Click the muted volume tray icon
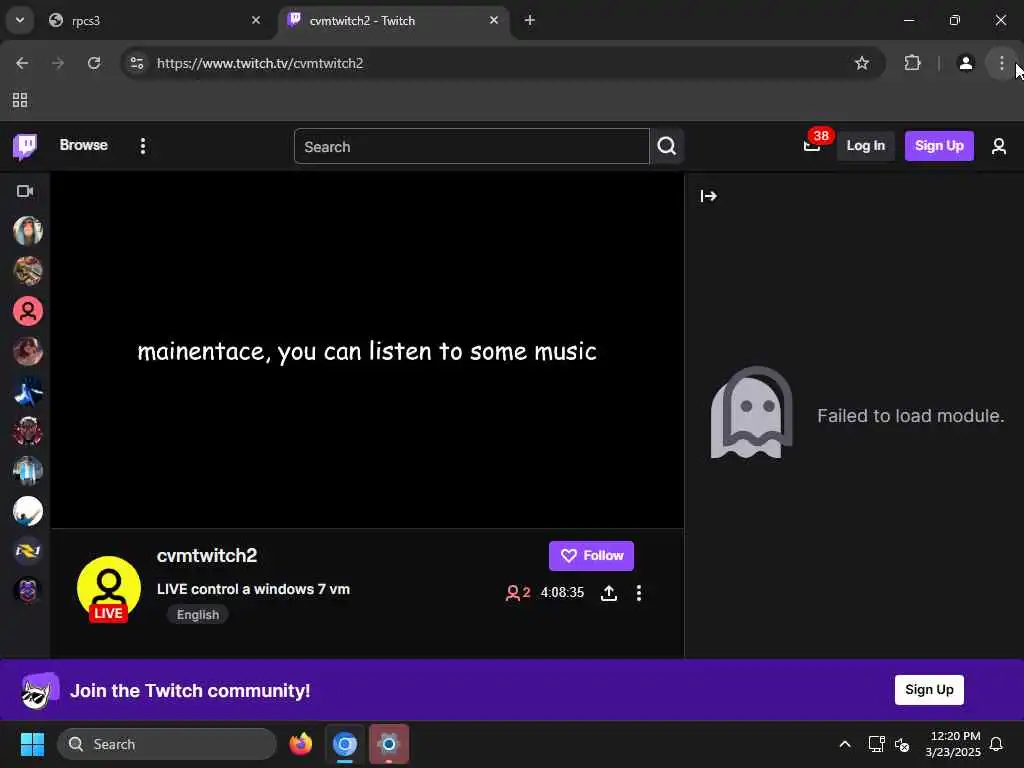 902,744
